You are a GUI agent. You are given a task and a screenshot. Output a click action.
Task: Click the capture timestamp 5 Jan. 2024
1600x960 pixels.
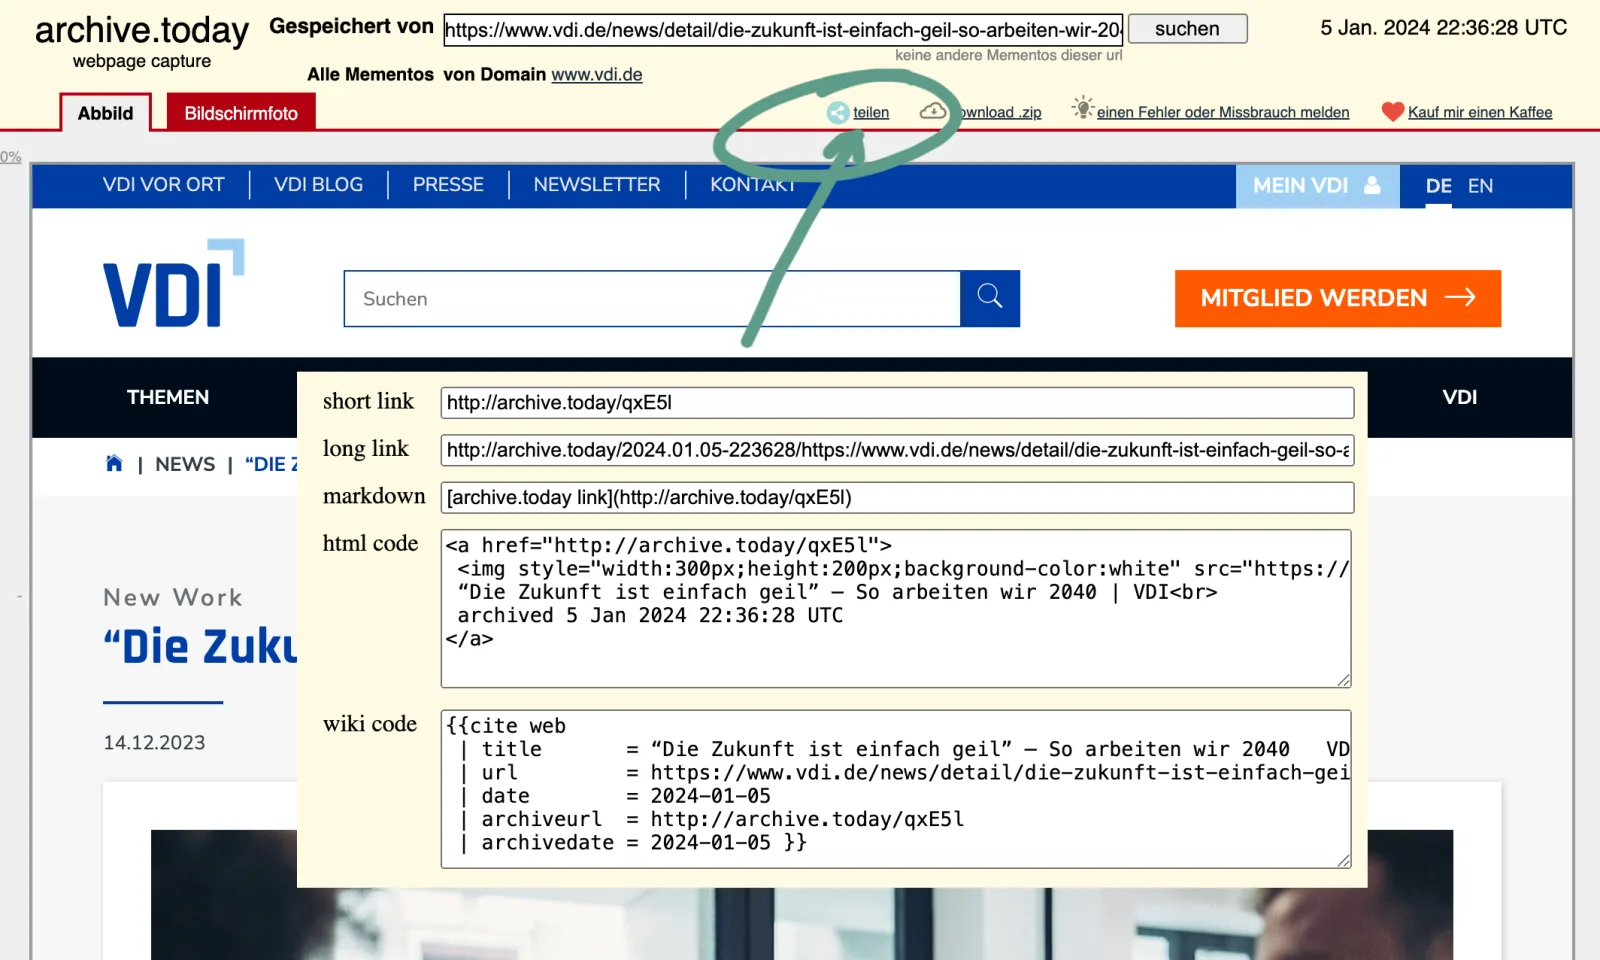pos(1444,28)
